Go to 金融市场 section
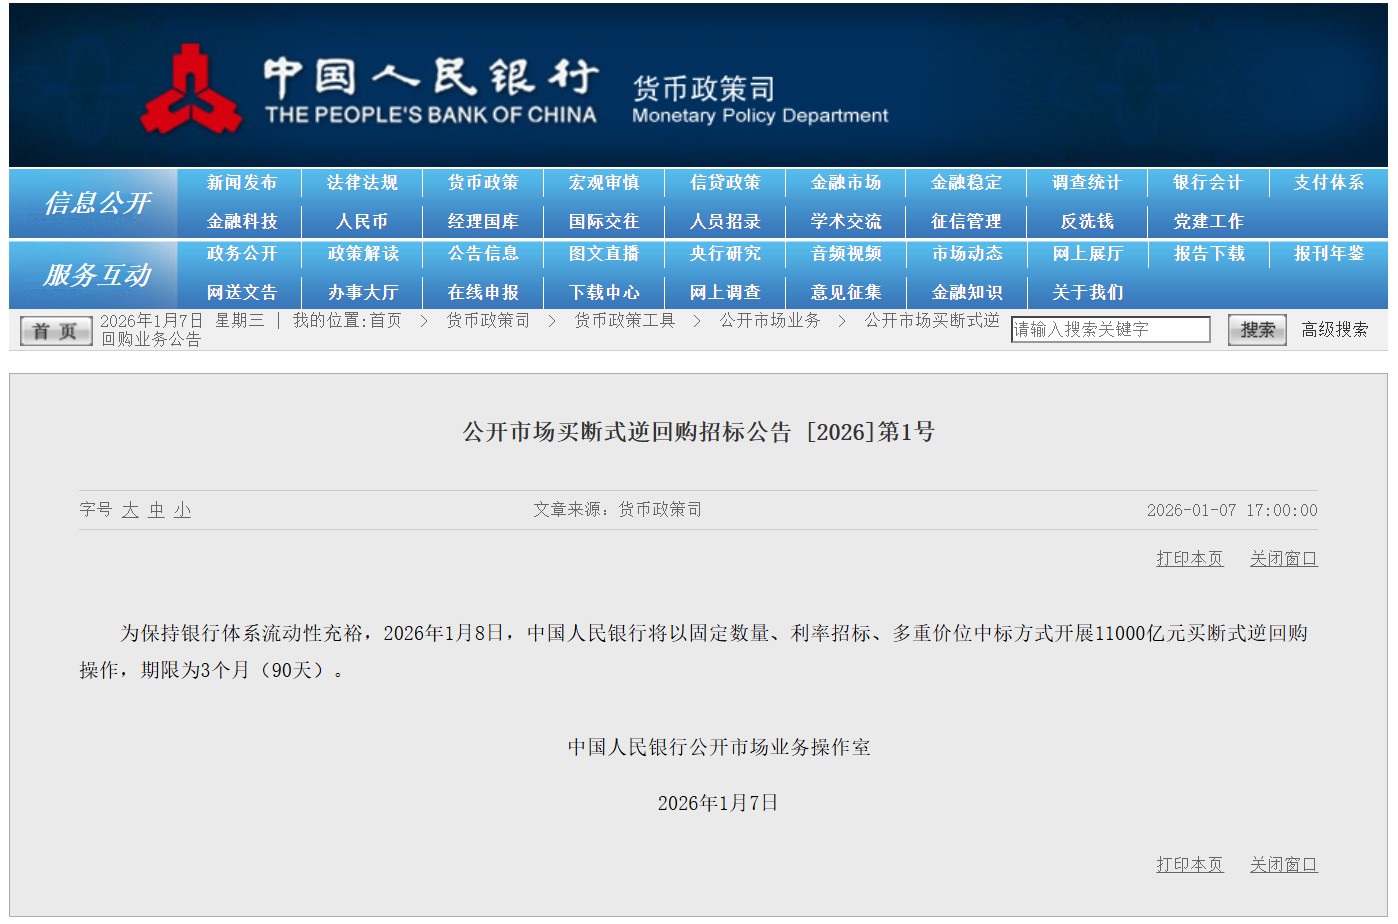Screen dimensions: 1398x924 pyautogui.click(x=846, y=183)
